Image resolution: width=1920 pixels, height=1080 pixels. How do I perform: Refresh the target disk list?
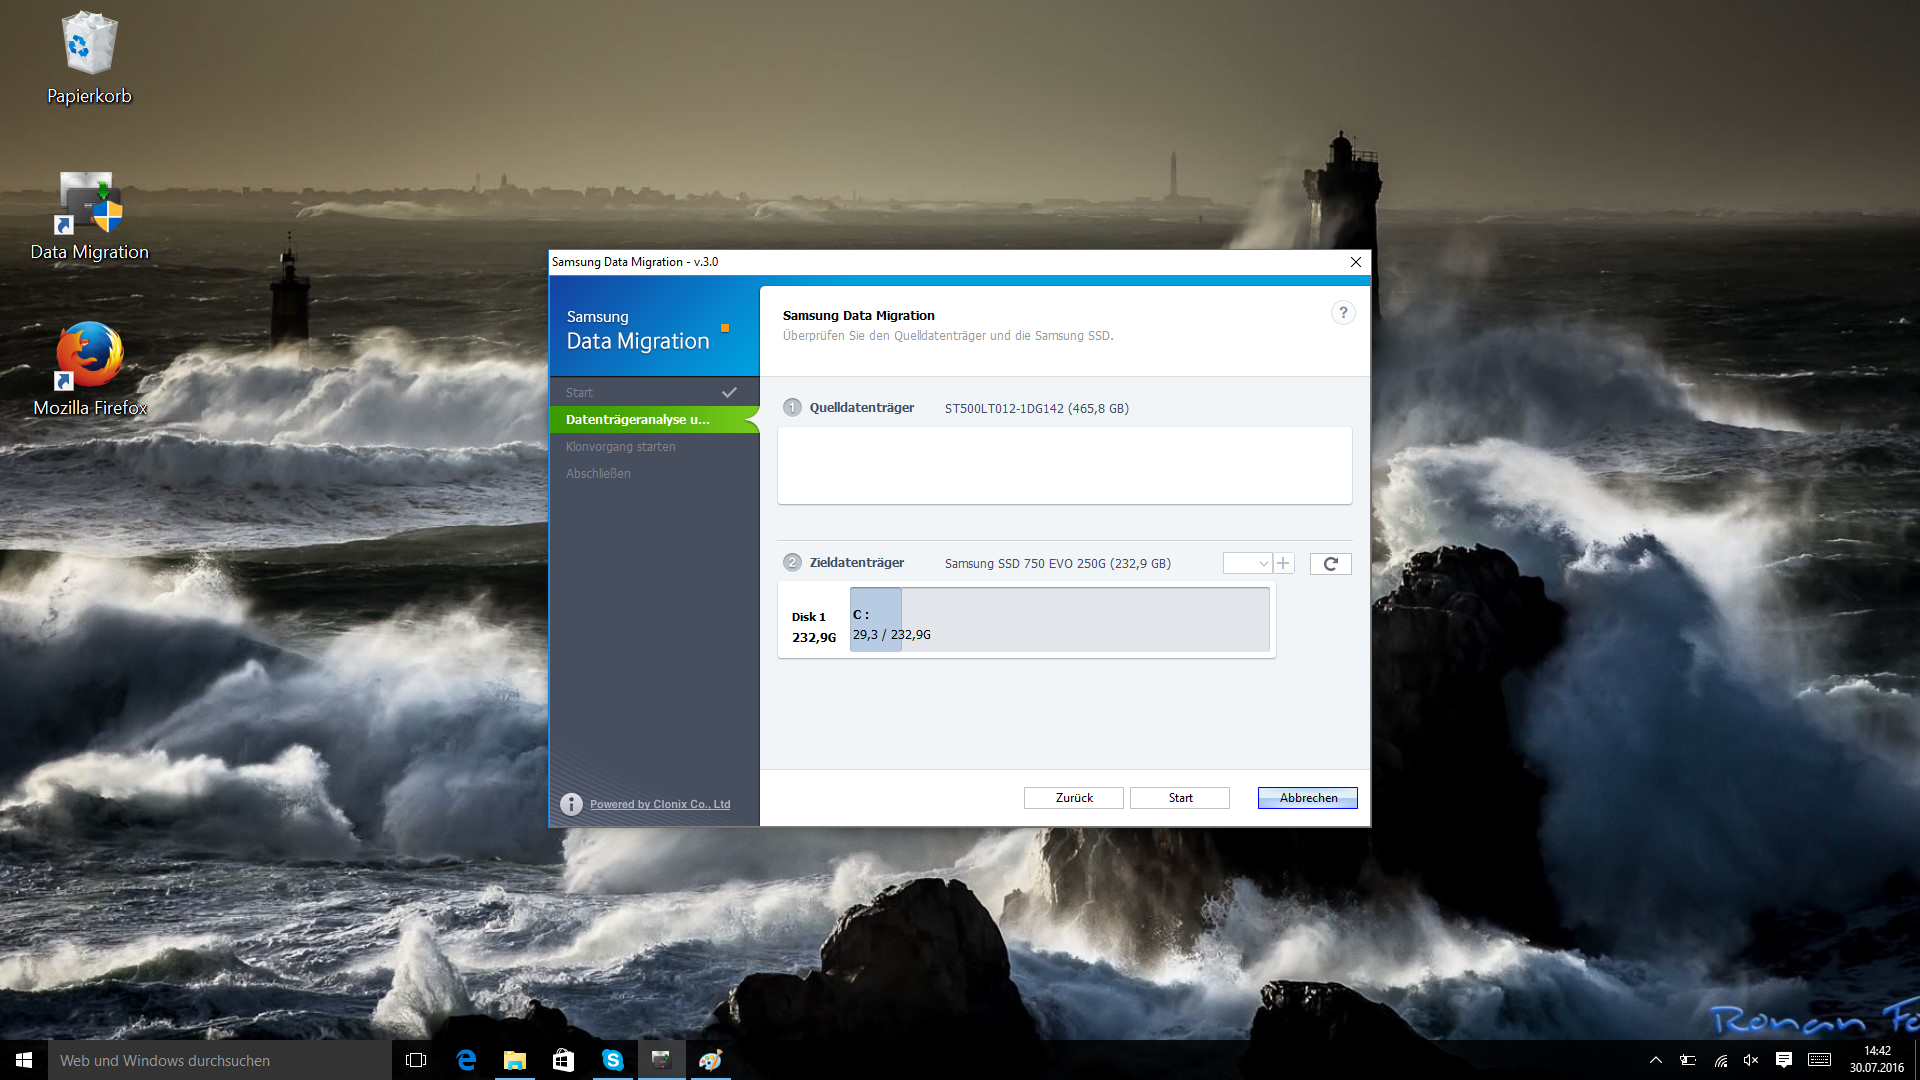coord(1331,564)
